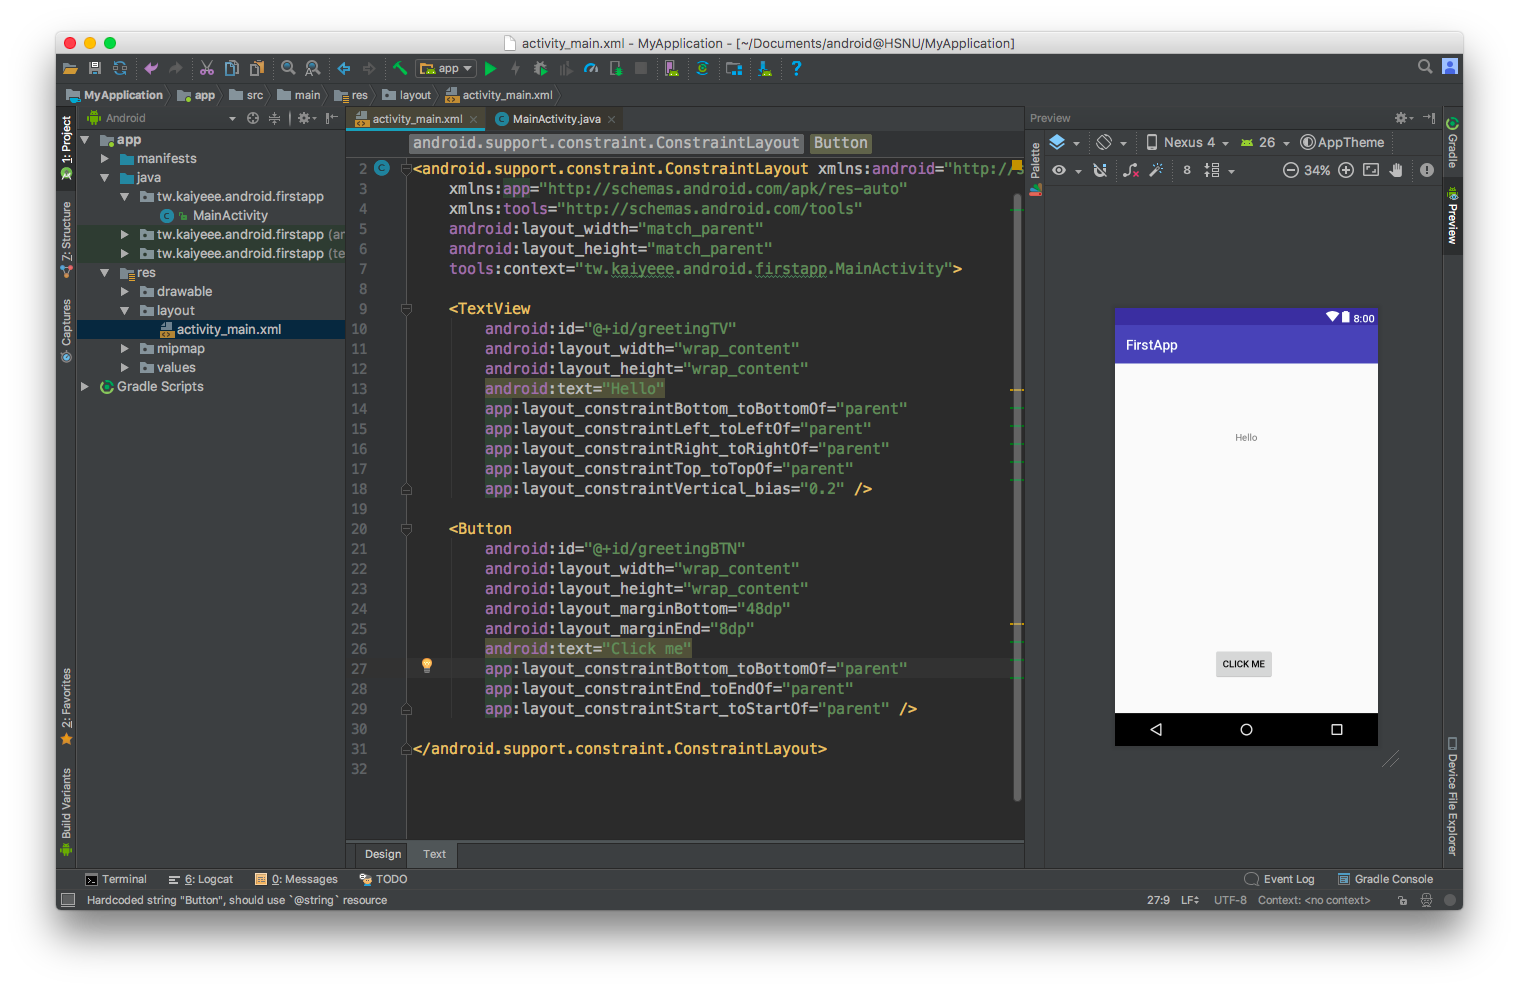
Task: Select the Text tab at editor bottom
Action: [x=434, y=854]
